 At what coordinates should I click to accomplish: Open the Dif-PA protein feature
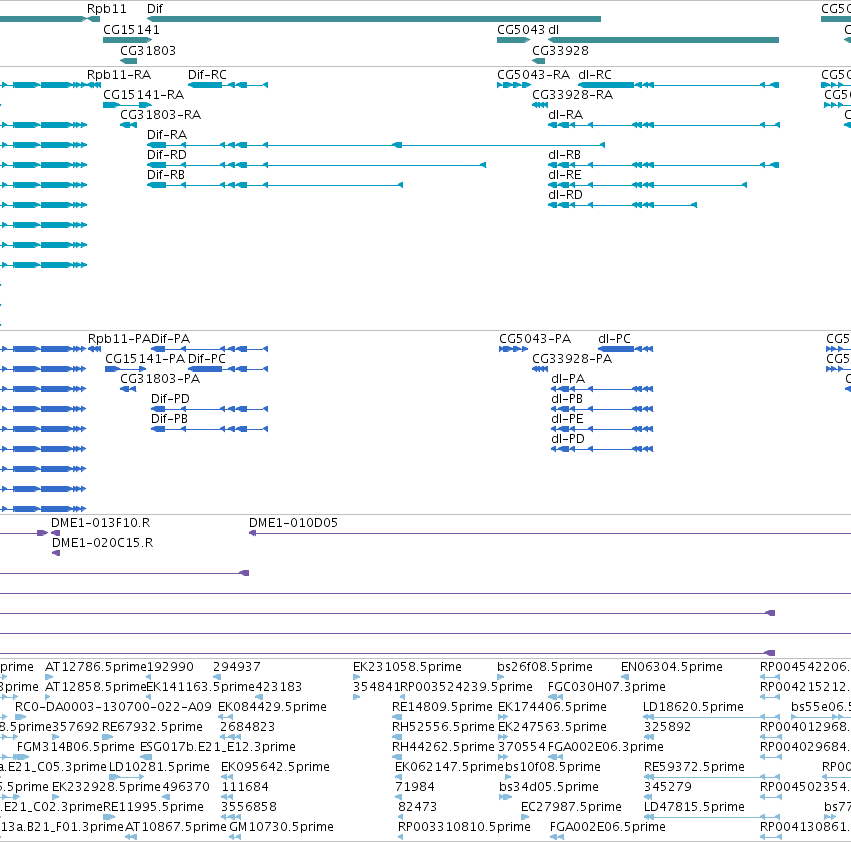170,339
